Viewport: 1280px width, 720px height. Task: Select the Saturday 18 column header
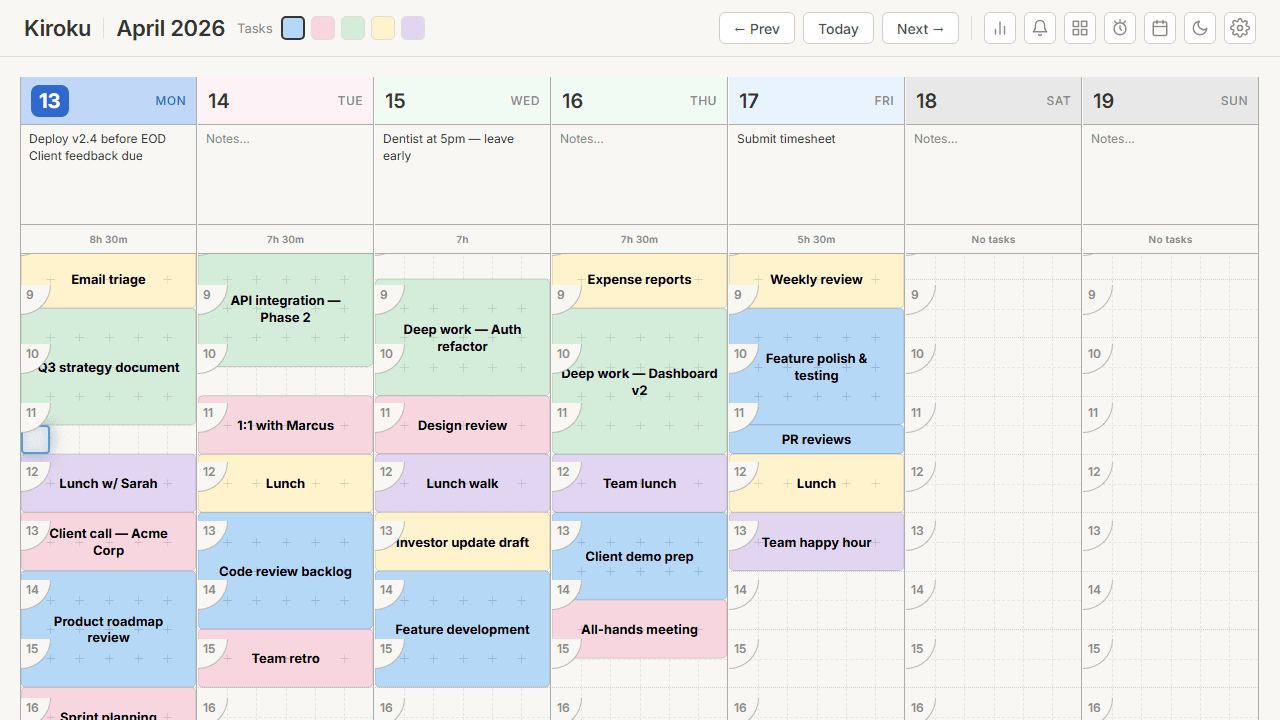[992, 100]
